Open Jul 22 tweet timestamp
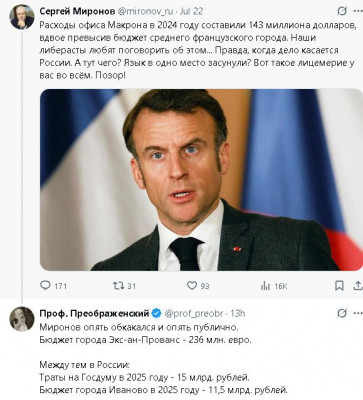 (192, 11)
